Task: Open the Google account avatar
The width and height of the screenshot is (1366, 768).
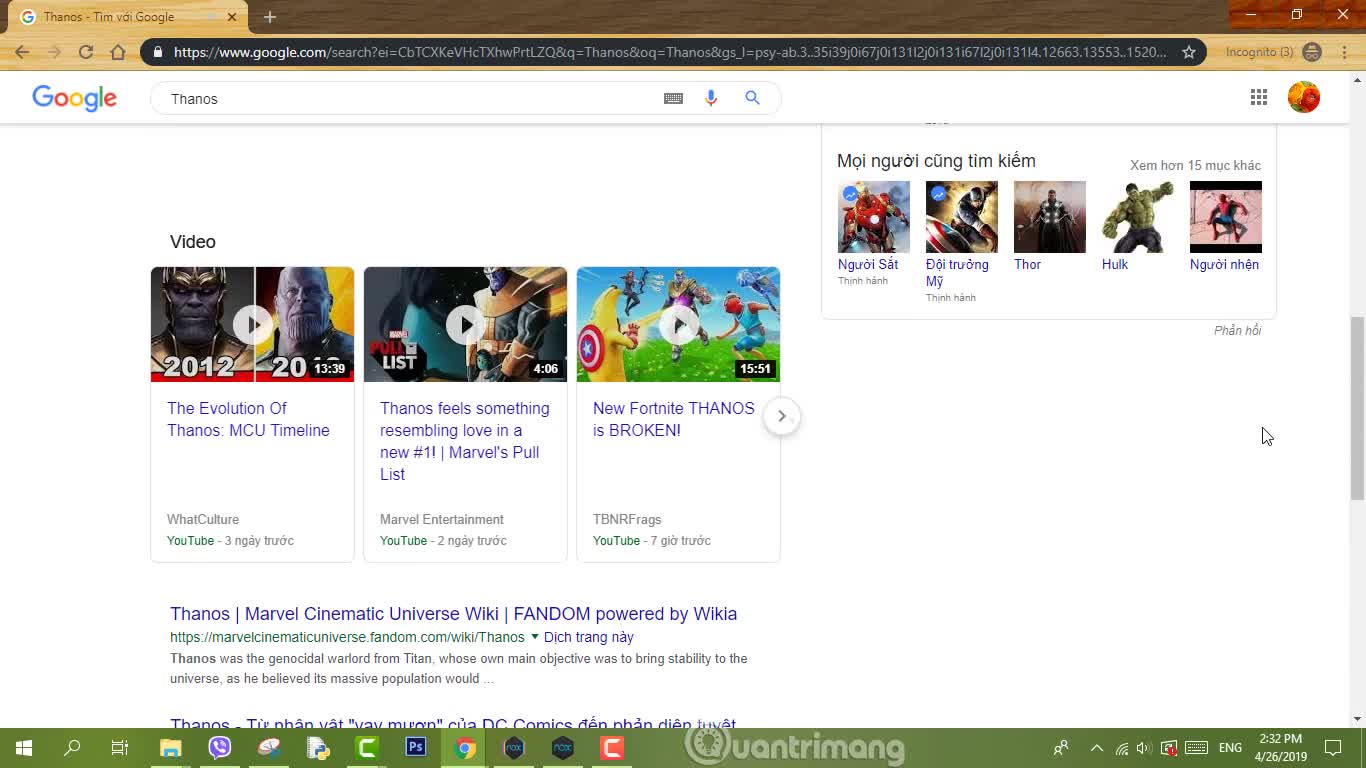Action: (x=1304, y=97)
